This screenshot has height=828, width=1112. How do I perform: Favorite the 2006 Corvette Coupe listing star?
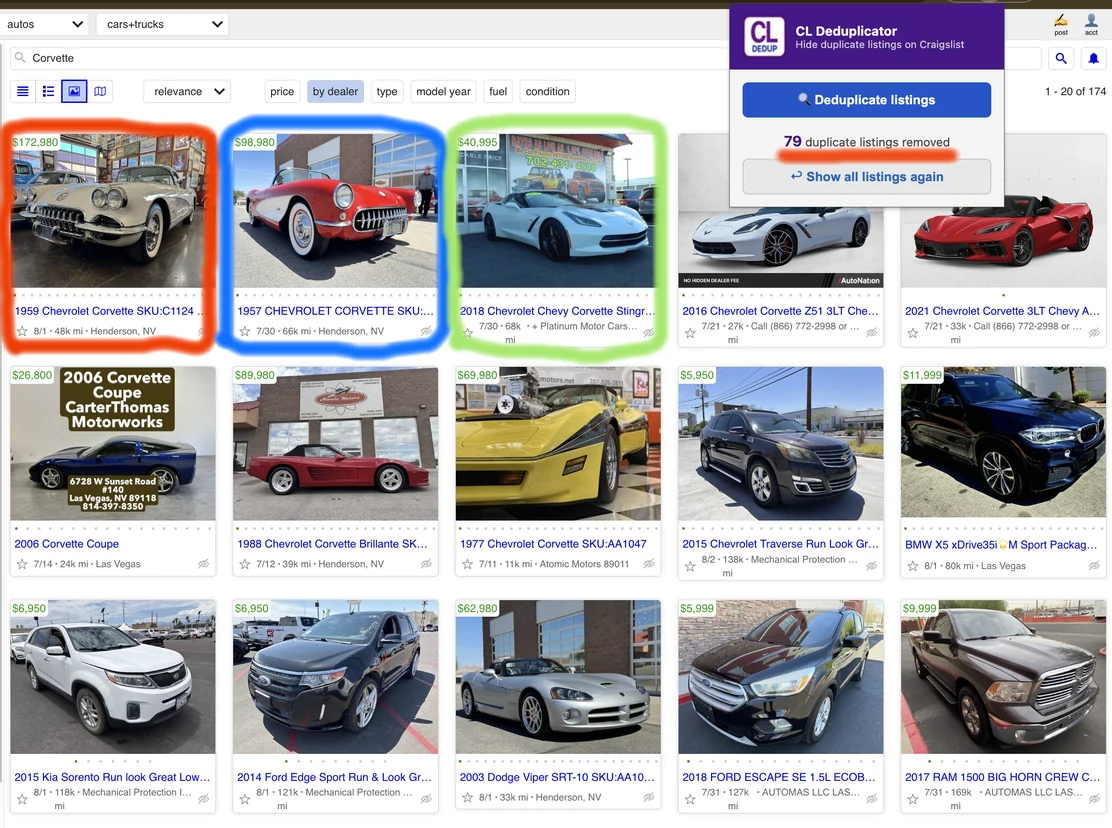point(22,564)
